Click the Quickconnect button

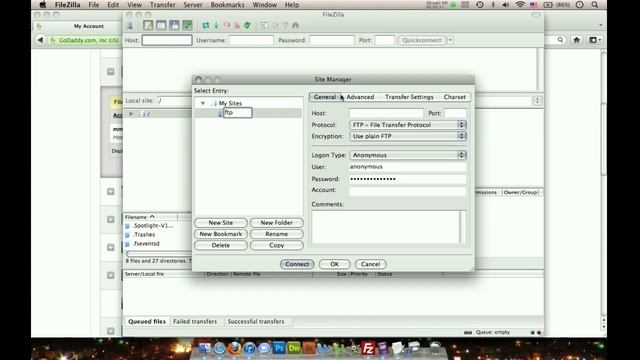click(x=422, y=40)
